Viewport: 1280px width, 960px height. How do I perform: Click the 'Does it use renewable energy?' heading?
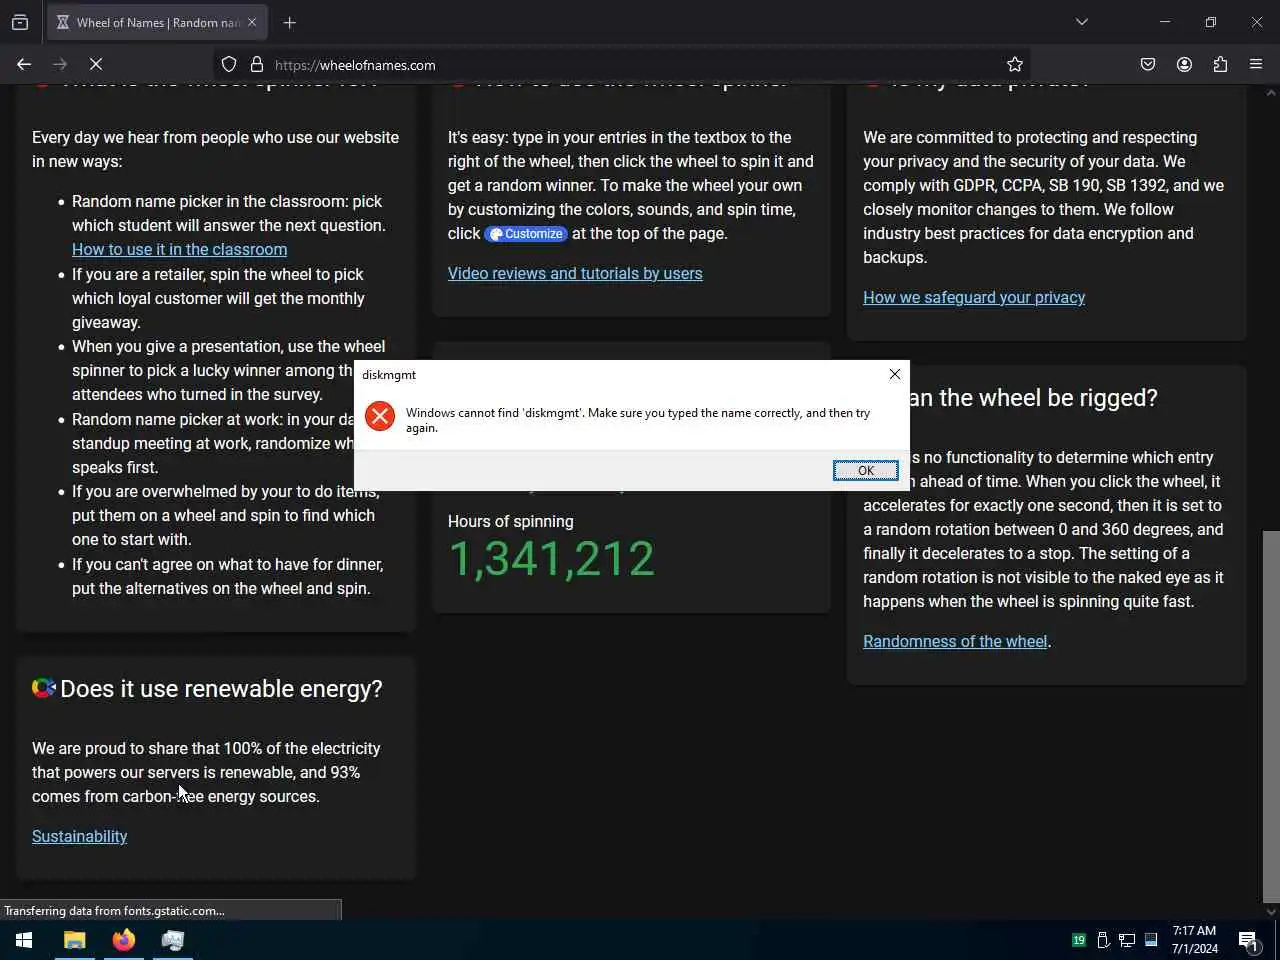click(221, 689)
